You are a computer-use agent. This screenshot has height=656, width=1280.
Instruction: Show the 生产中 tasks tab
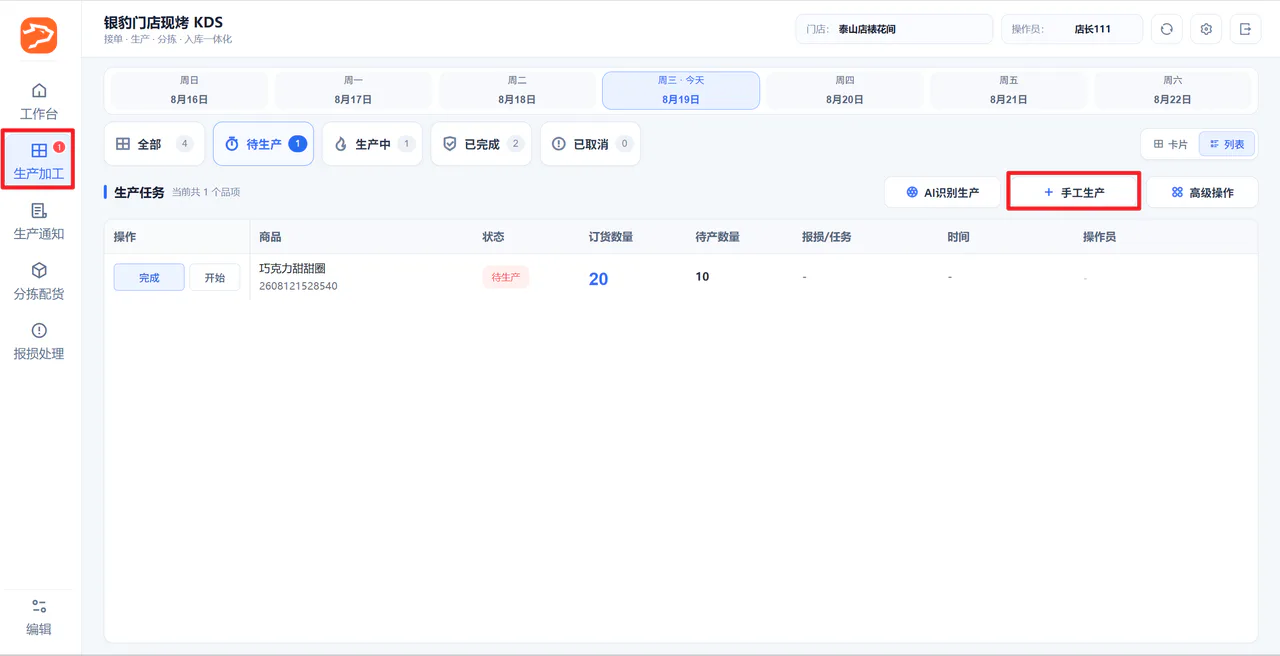(x=372, y=144)
